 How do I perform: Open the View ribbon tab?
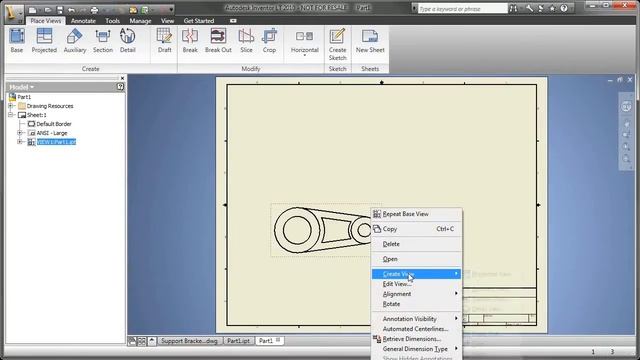point(167,20)
